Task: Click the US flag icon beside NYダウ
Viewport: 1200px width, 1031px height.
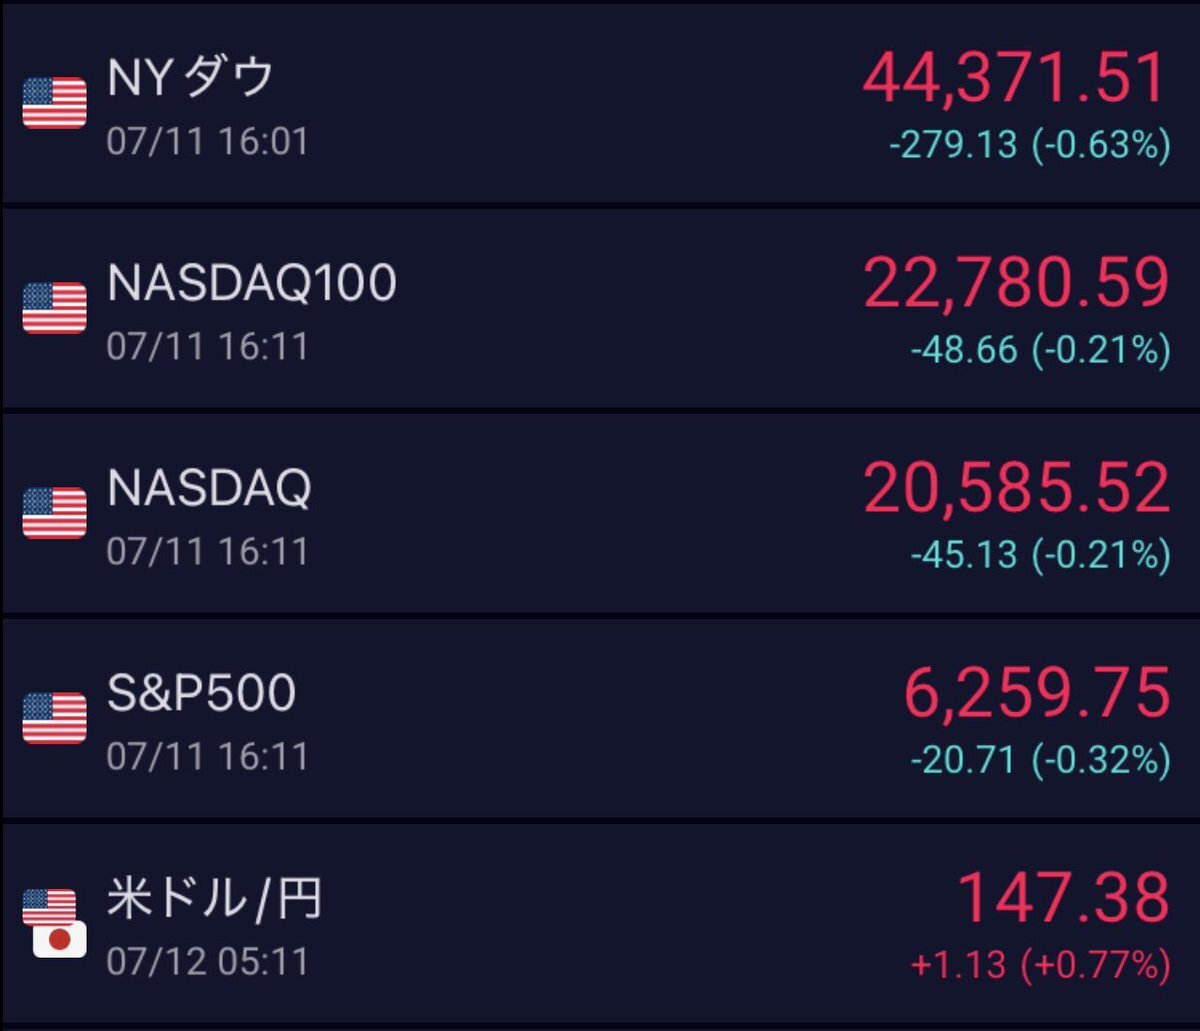Action: tap(55, 103)
